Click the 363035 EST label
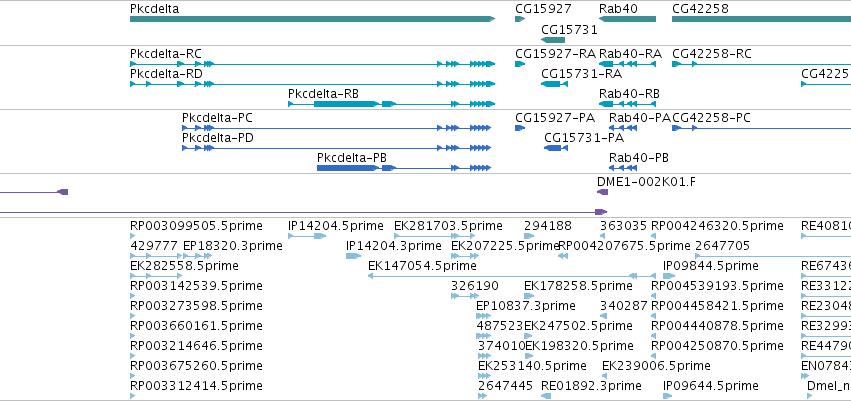 pos(624,226)
